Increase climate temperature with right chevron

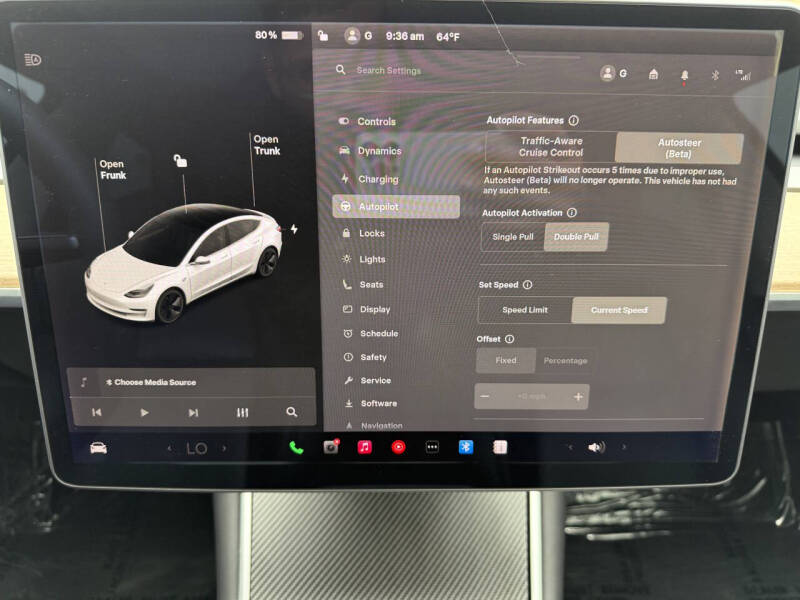(x=224, y=448)
